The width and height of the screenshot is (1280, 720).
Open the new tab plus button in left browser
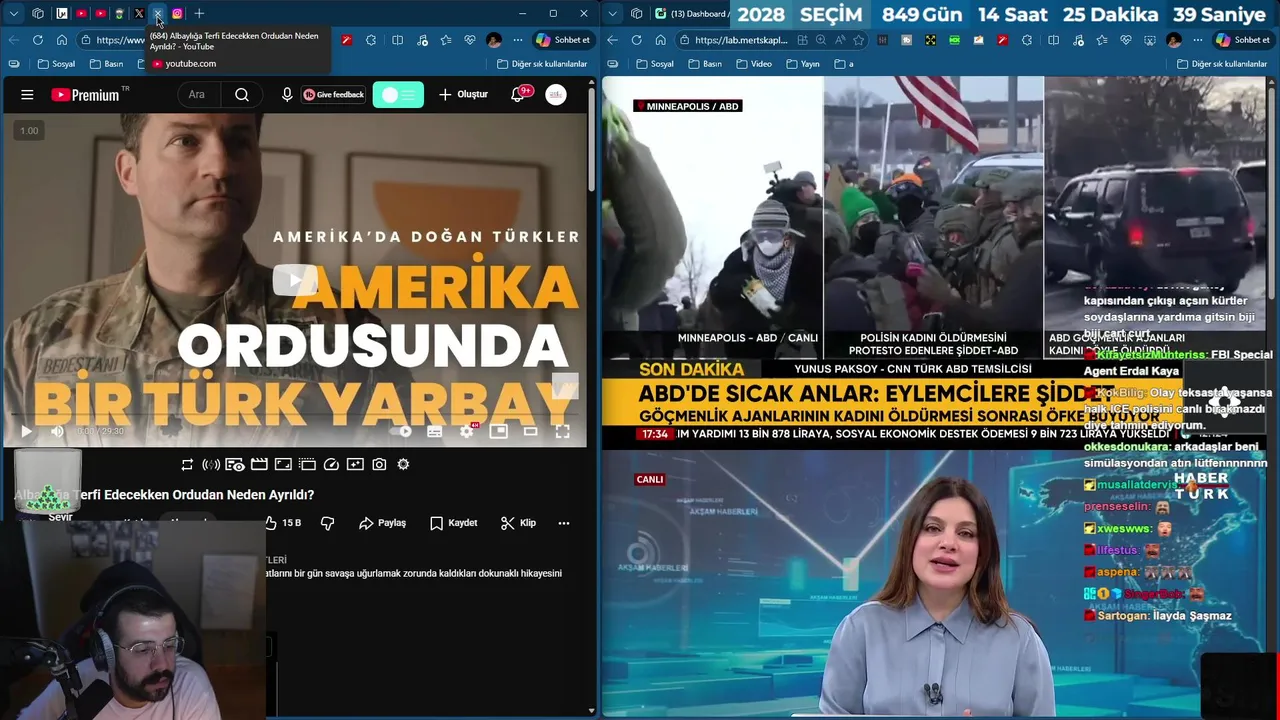click(199, 14)
